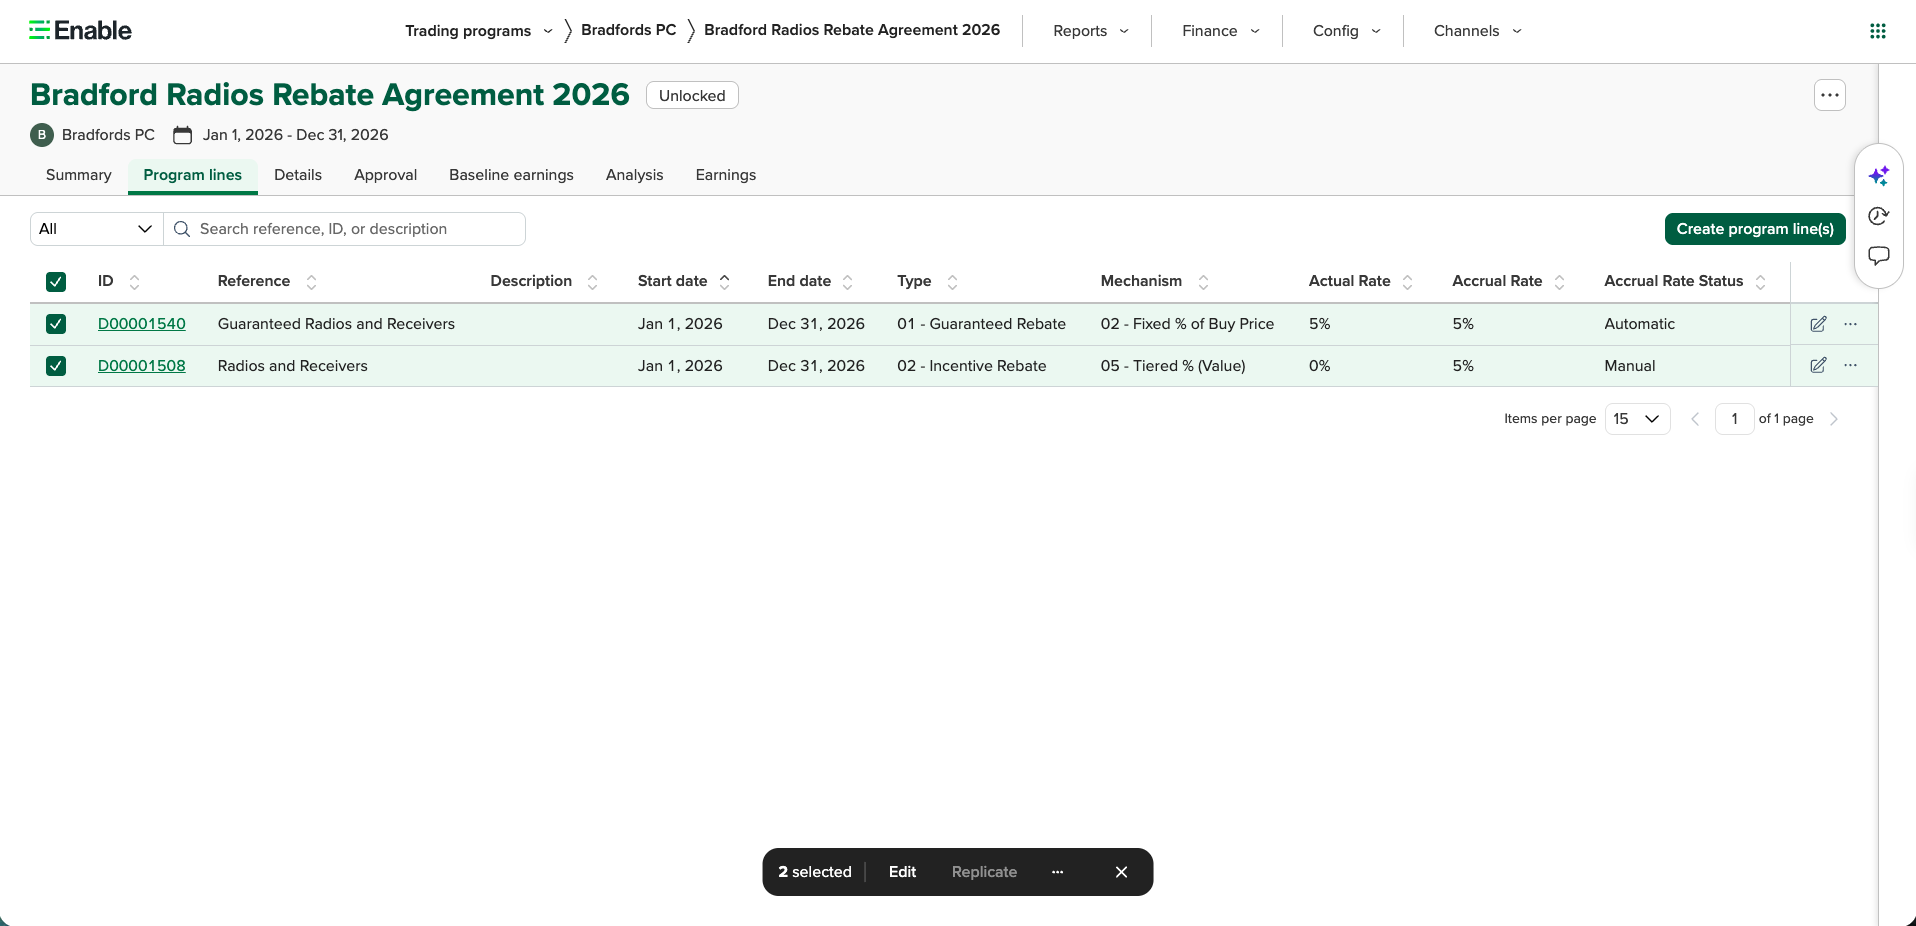Image resolution: width=1916 pixels, height=926 pixels.
Task: Click Replicate in the selection bar
Action: click(984, 872)
